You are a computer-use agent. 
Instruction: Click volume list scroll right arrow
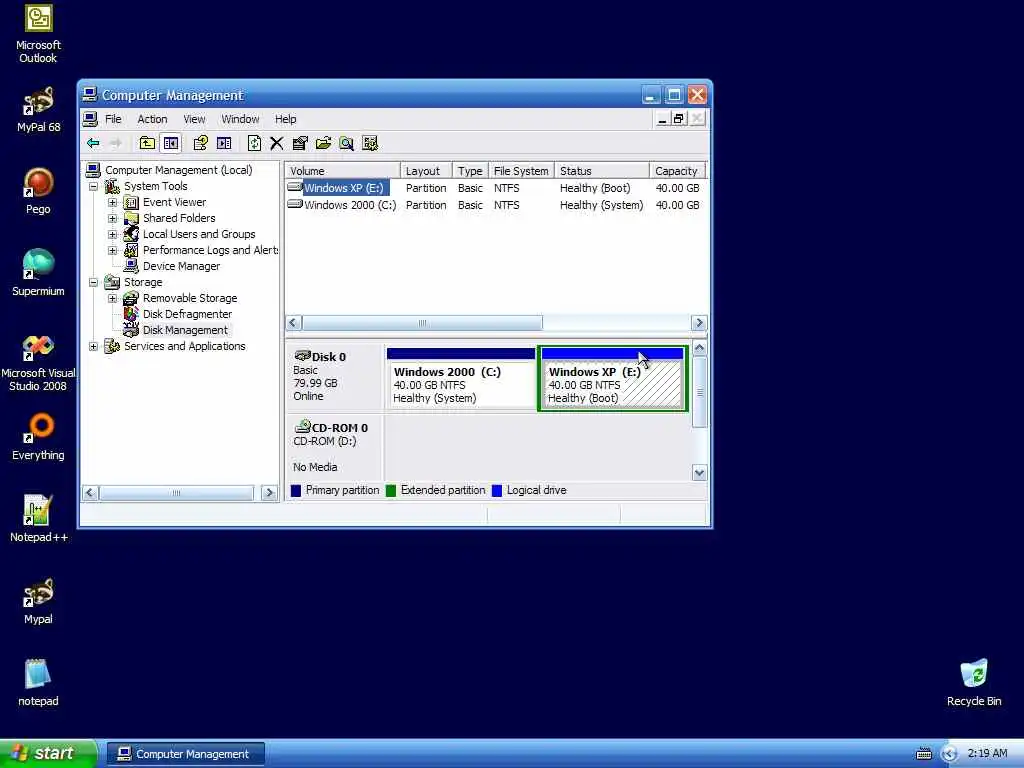(x=699, y=323)
